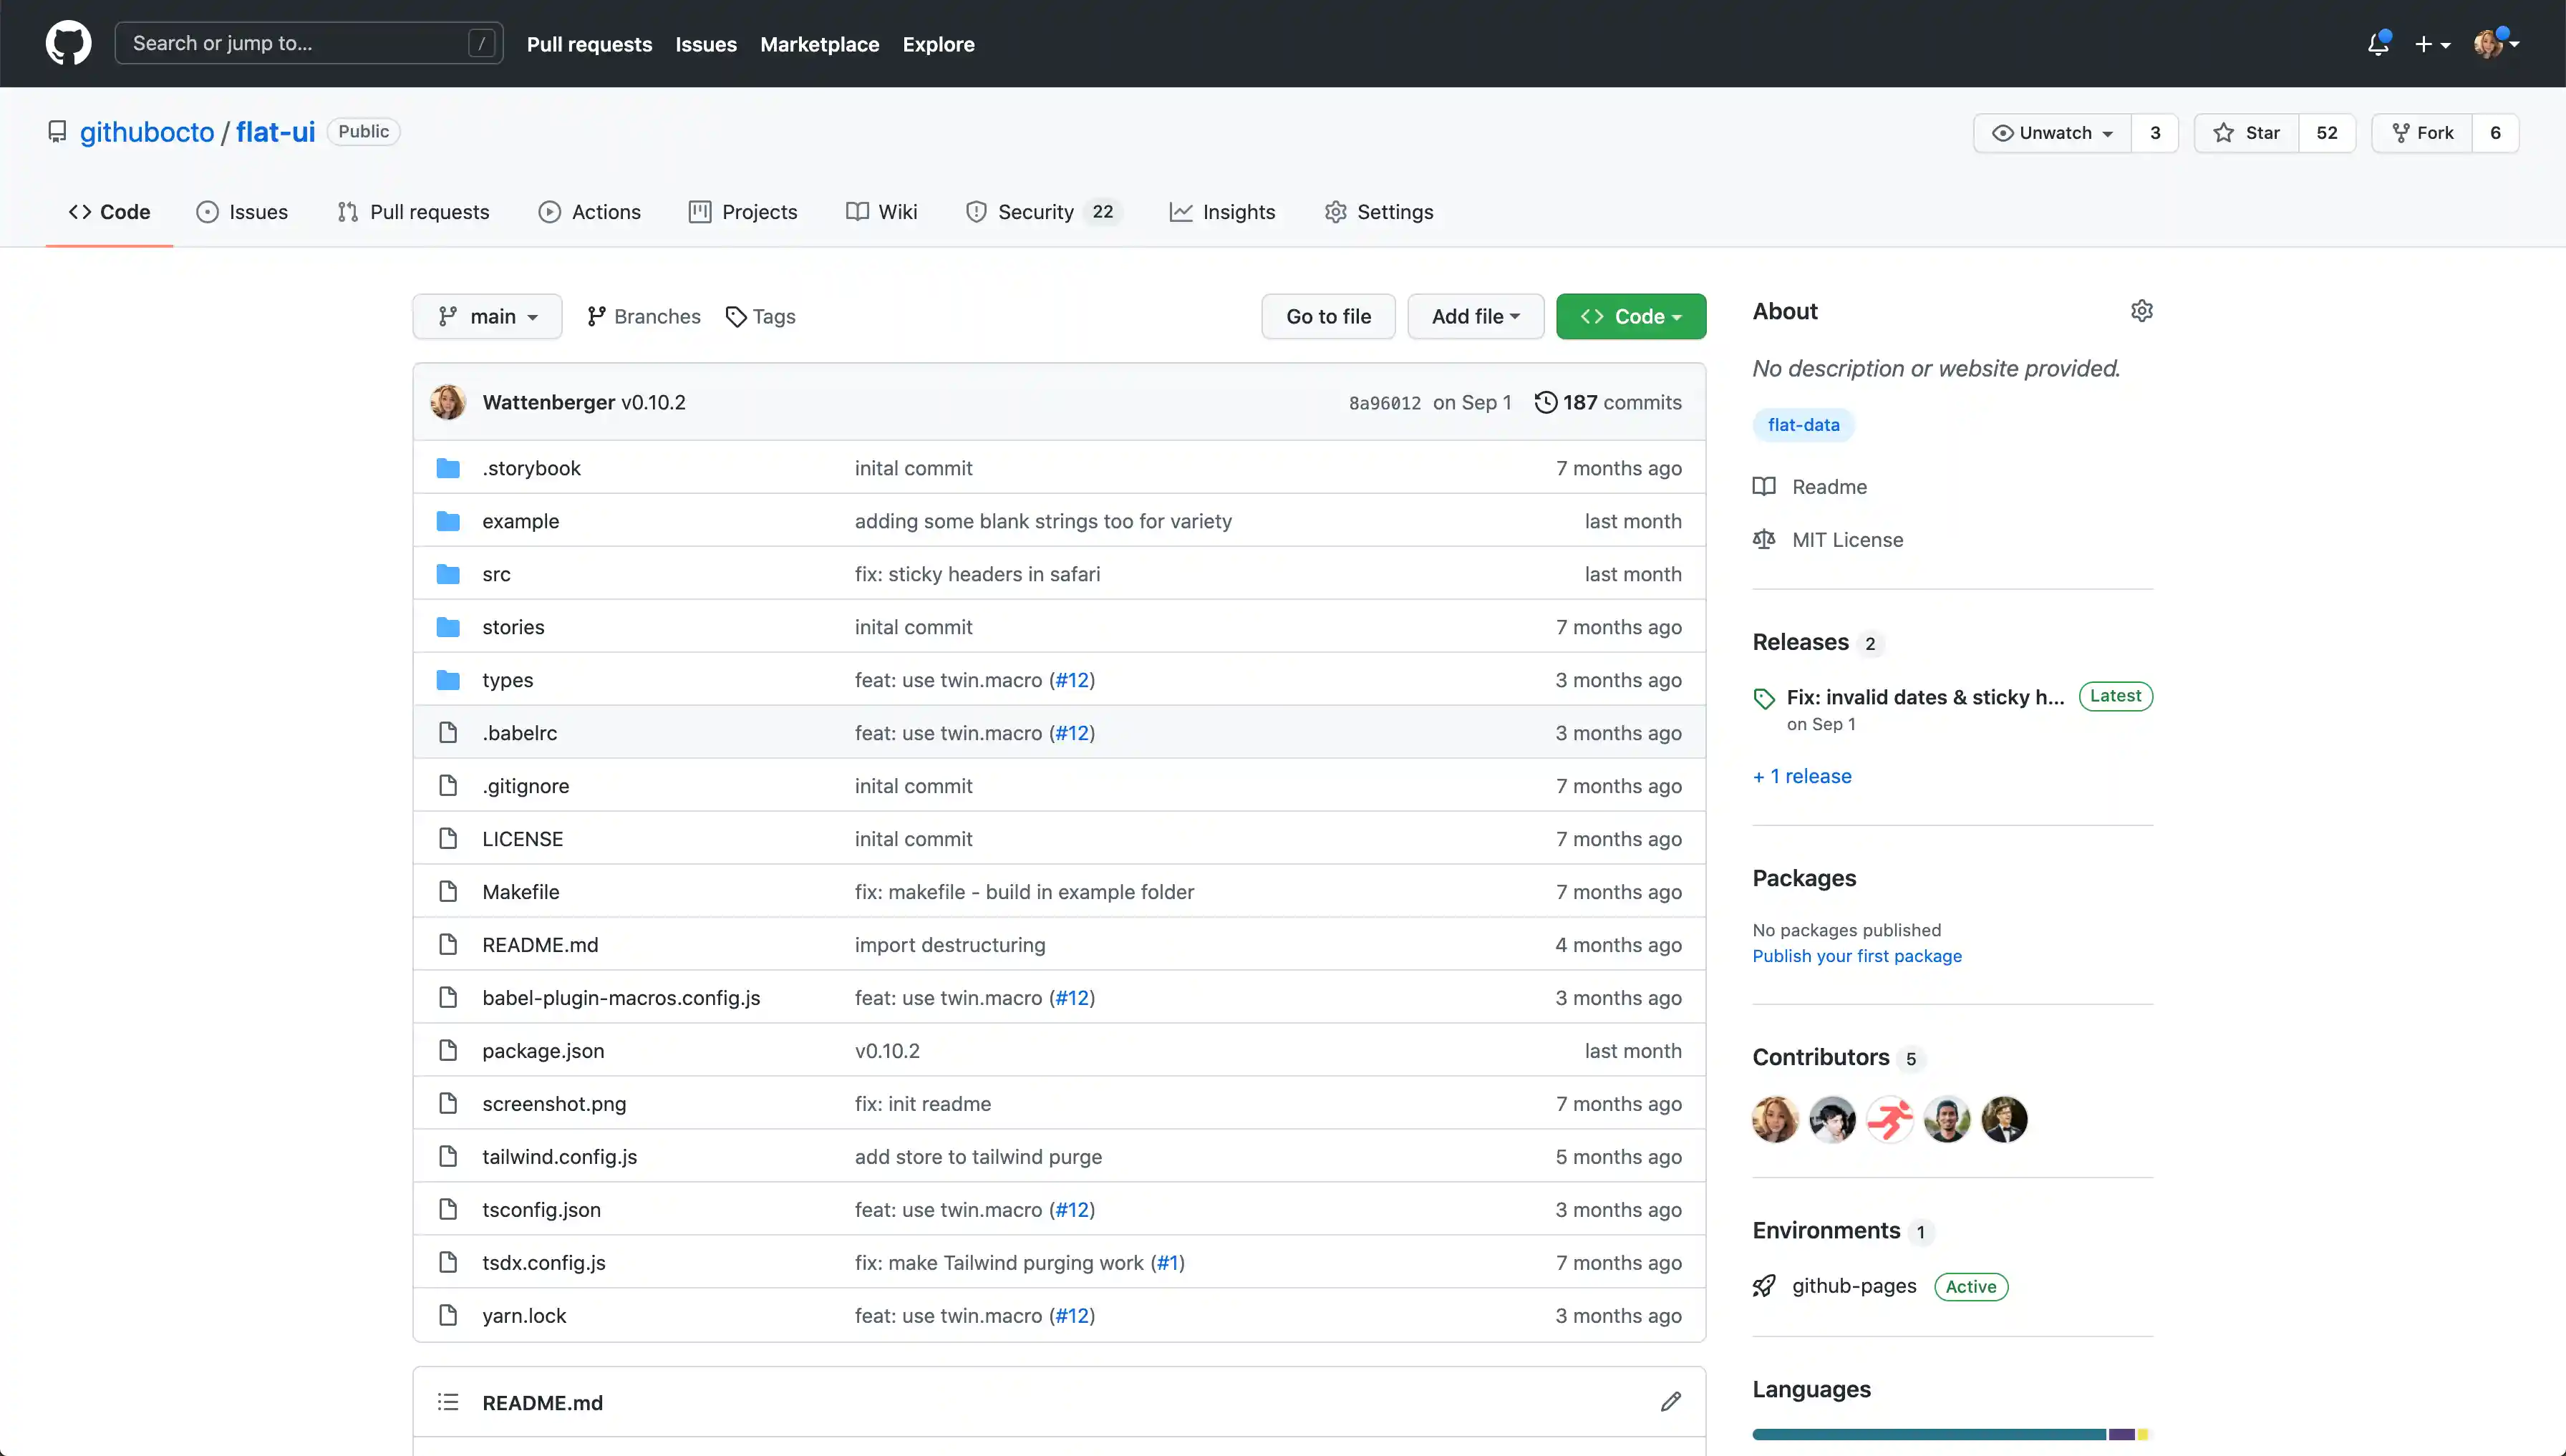Switch to the Security tab
Screen dimensions: 2566x1456
(1037, 211)
